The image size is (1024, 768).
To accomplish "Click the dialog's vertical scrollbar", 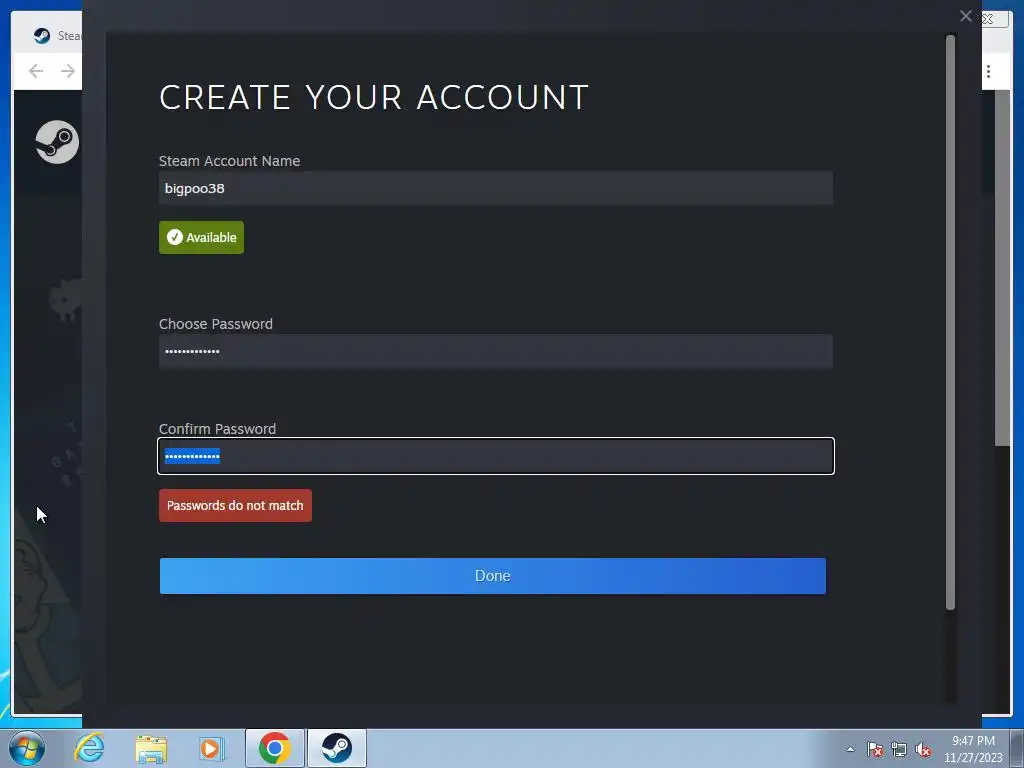I will click(950, 323).
